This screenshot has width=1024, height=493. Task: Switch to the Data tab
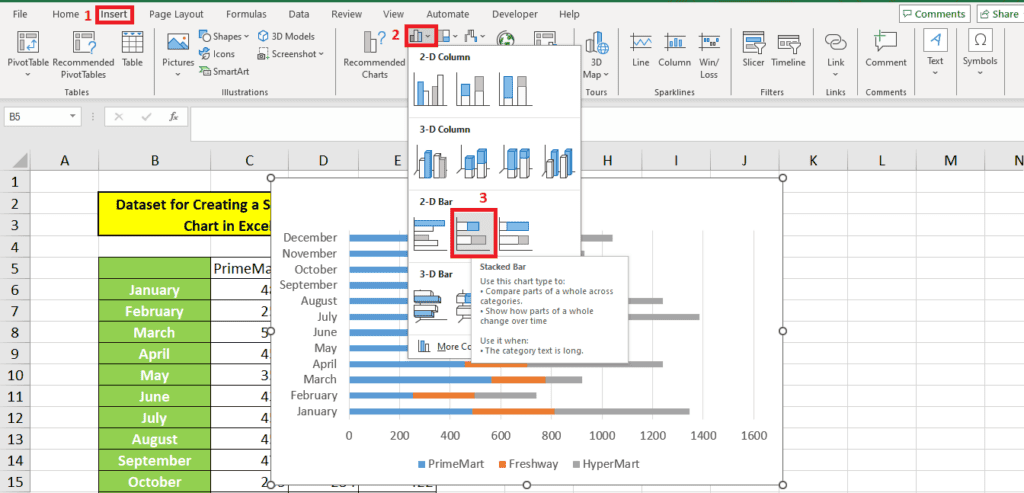coord(299,14)
